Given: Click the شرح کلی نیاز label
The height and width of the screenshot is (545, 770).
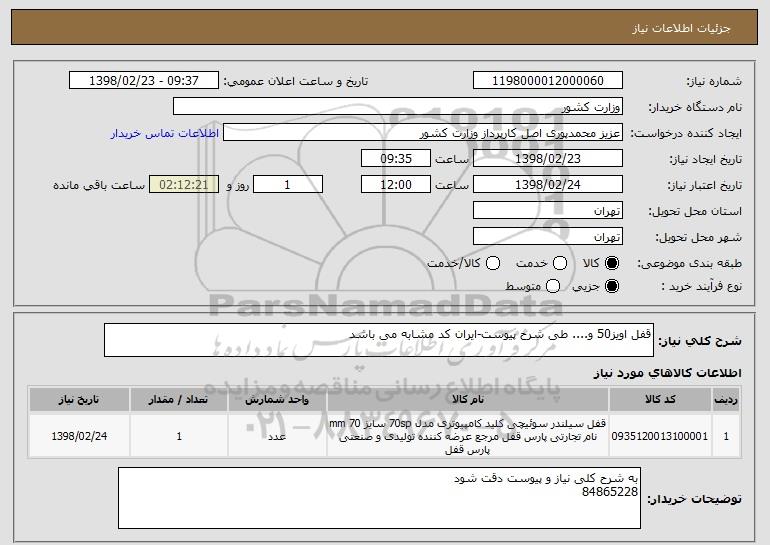Looking at the screenshot, I should click(x=700, y=341).
